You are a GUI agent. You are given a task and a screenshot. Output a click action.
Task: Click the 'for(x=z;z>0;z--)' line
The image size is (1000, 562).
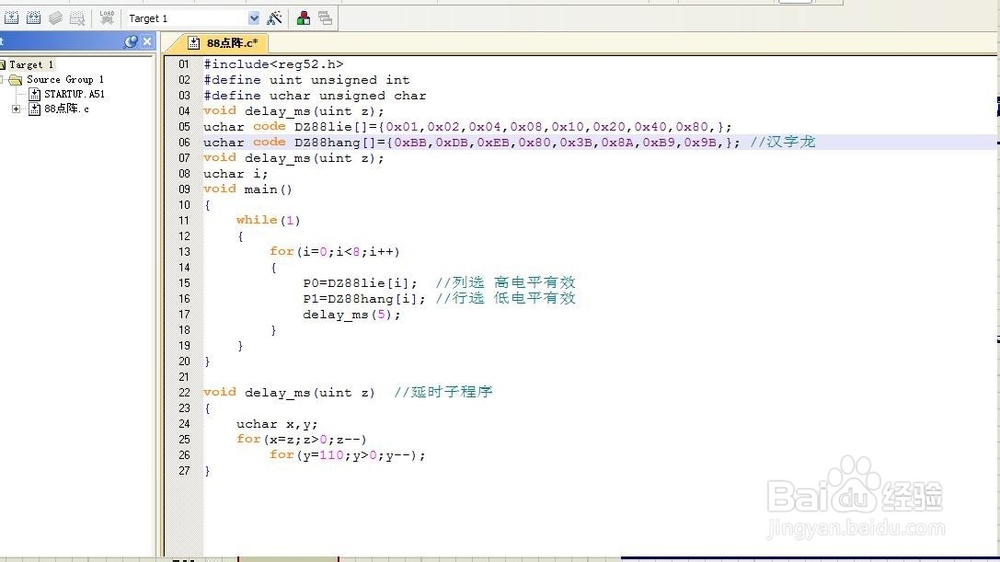coord(301,439)
